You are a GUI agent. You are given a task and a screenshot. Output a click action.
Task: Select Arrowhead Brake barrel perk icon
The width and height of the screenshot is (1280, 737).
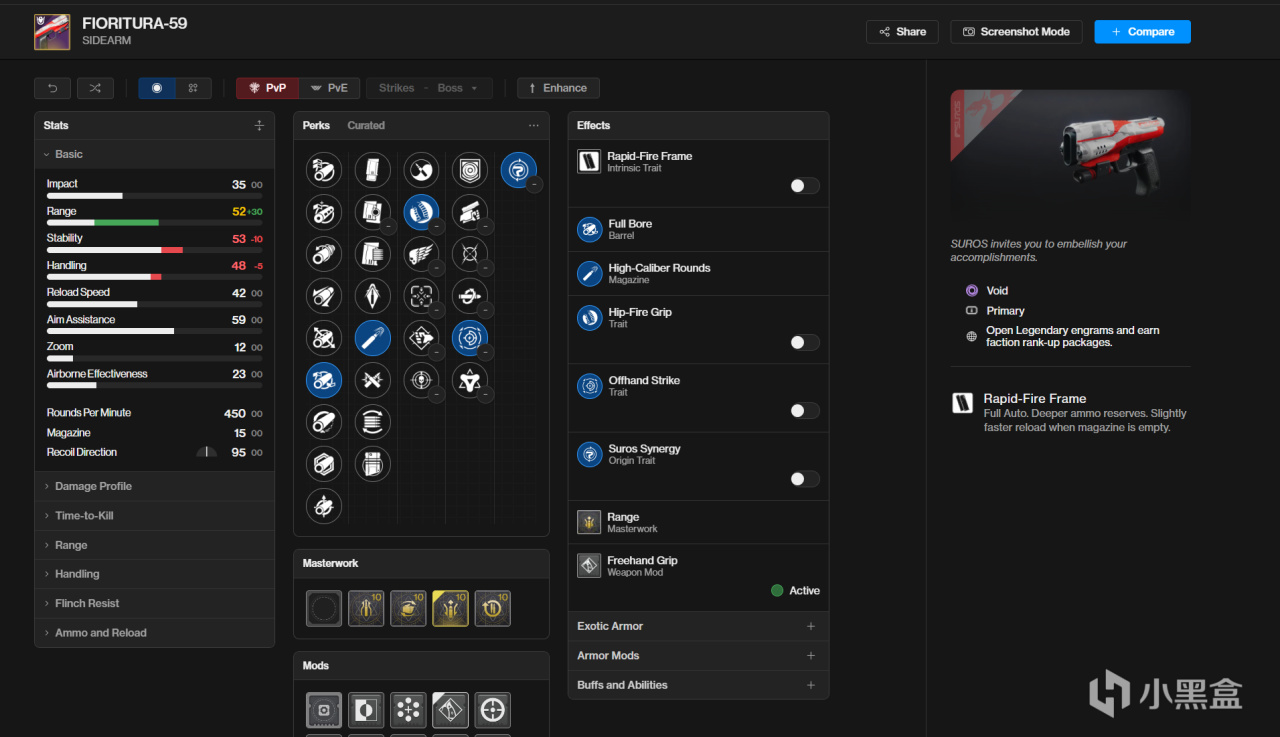[324, 170]
